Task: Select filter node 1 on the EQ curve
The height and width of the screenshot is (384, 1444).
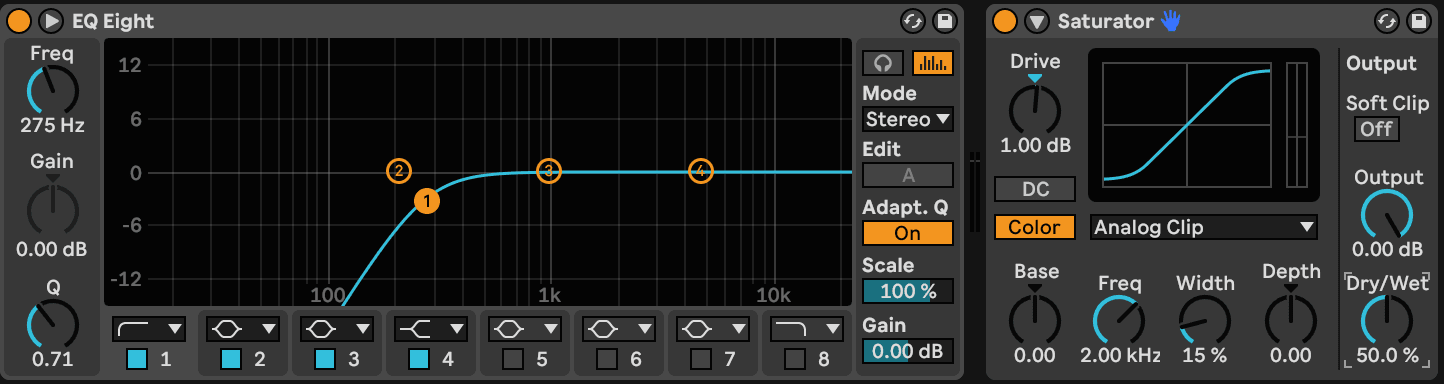Action: point(427,202)
